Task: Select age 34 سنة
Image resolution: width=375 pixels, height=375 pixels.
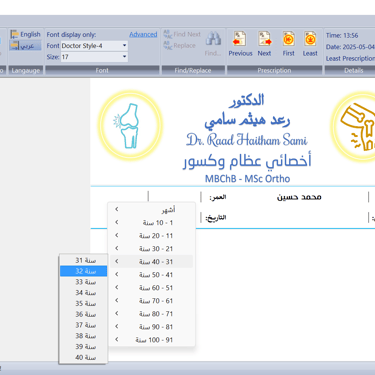Action: (83, 293)
